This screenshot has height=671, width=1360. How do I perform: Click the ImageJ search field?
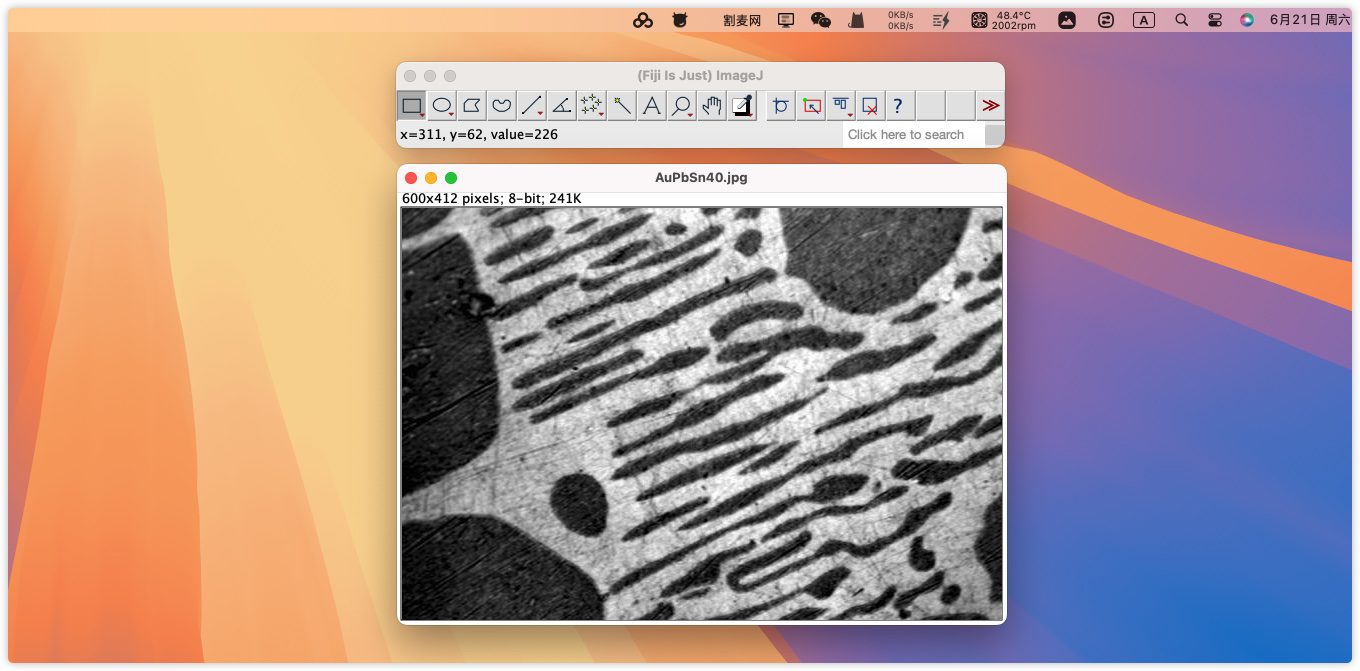(912, 135)
